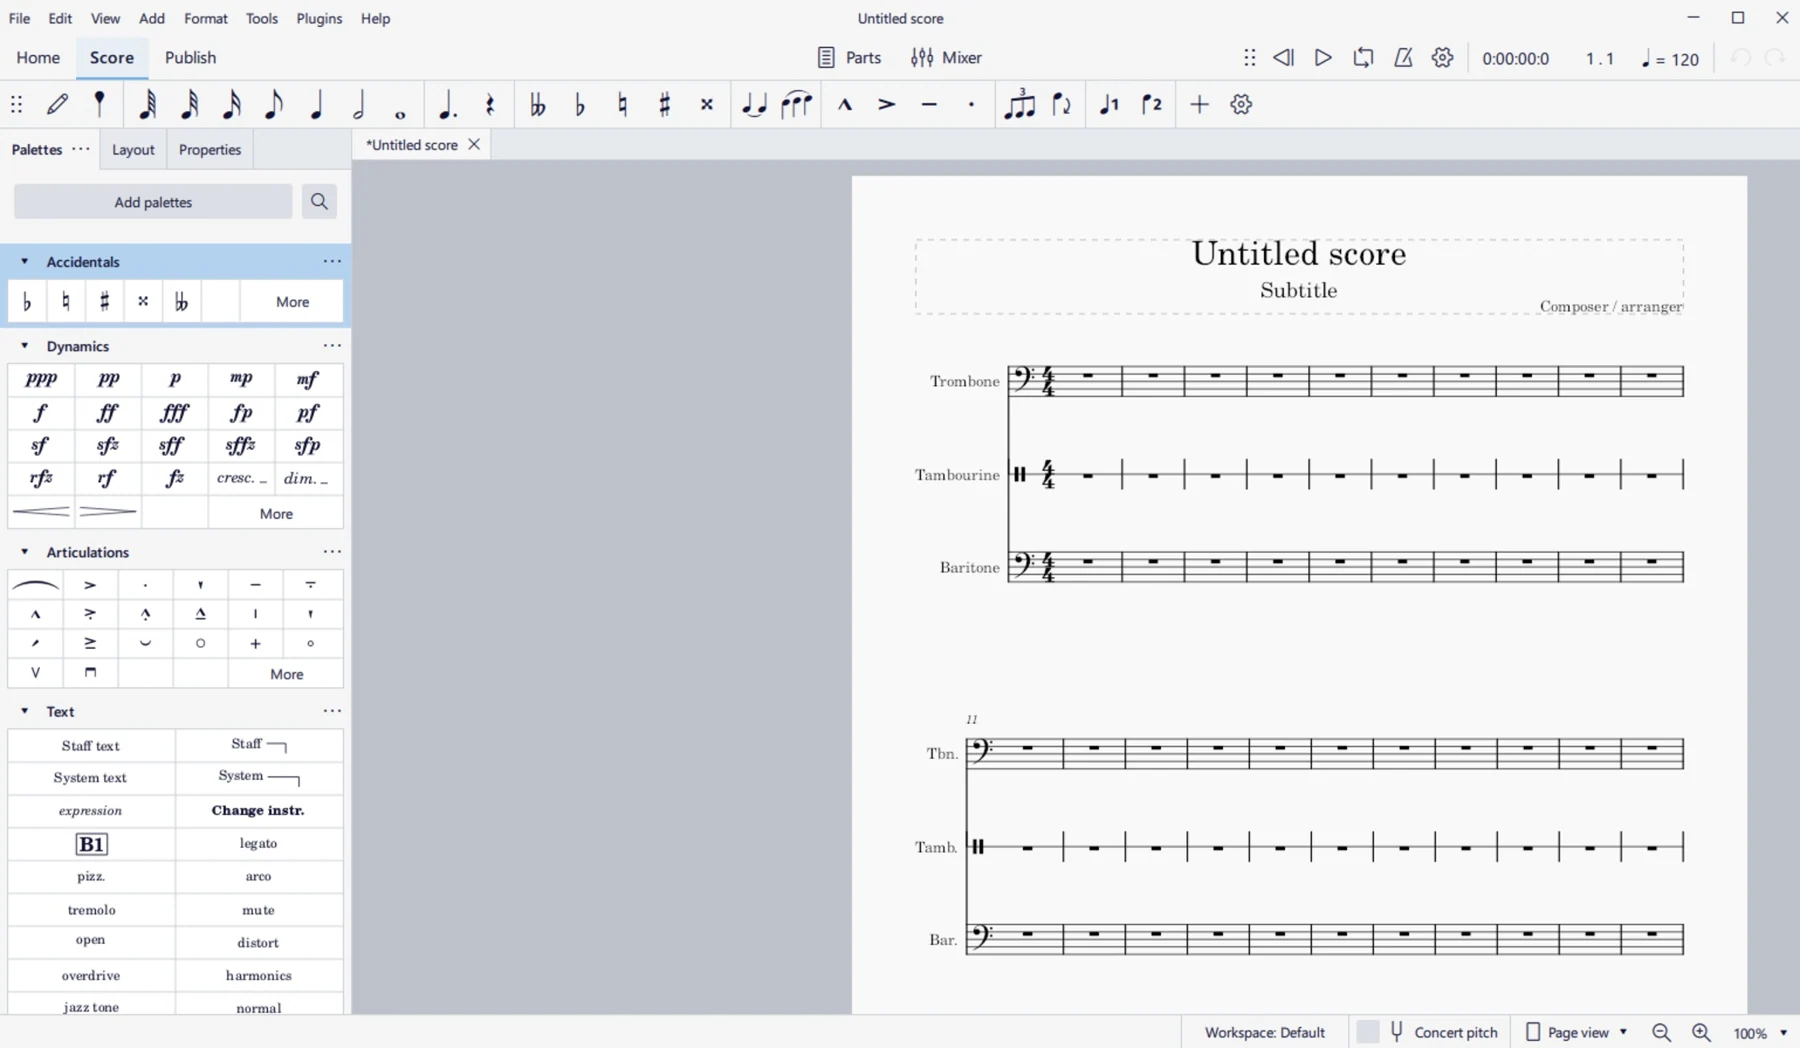Toggle loop playback

click(x=1363, y=58)
